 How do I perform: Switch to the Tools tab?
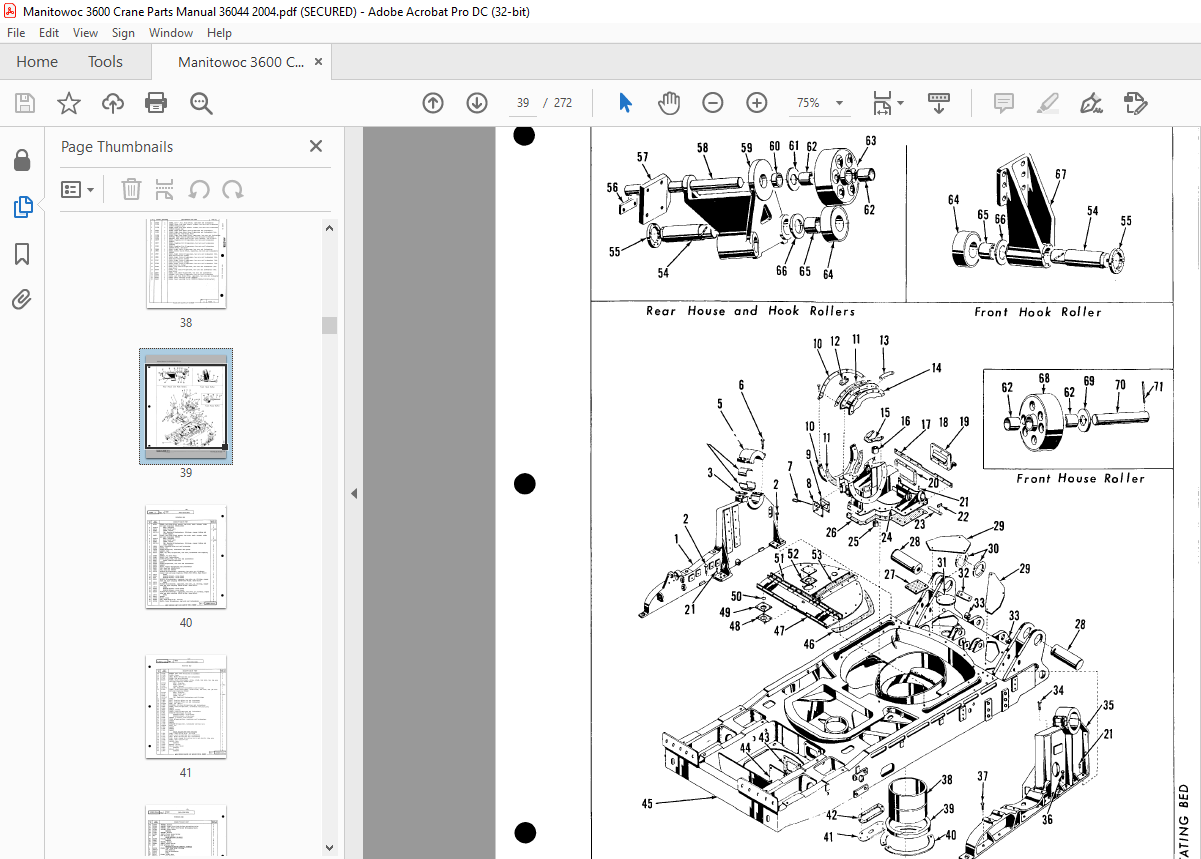(105, 62)
